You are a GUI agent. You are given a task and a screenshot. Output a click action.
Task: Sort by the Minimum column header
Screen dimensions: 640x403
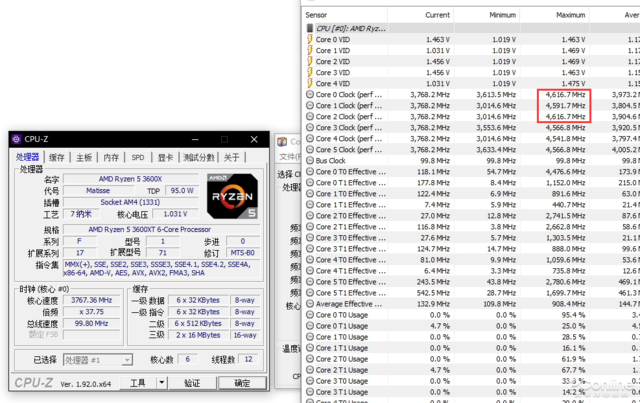487,15
